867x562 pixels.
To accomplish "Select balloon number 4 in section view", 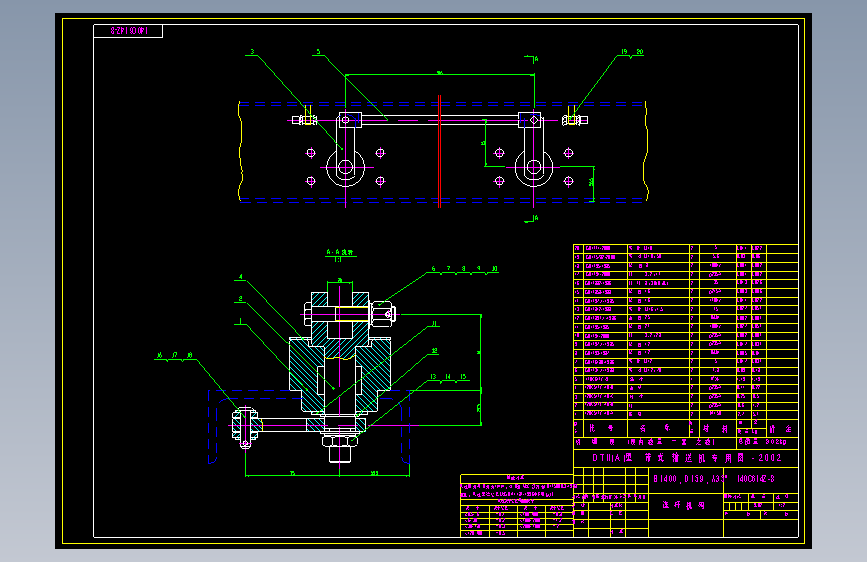I will (241, 277).
